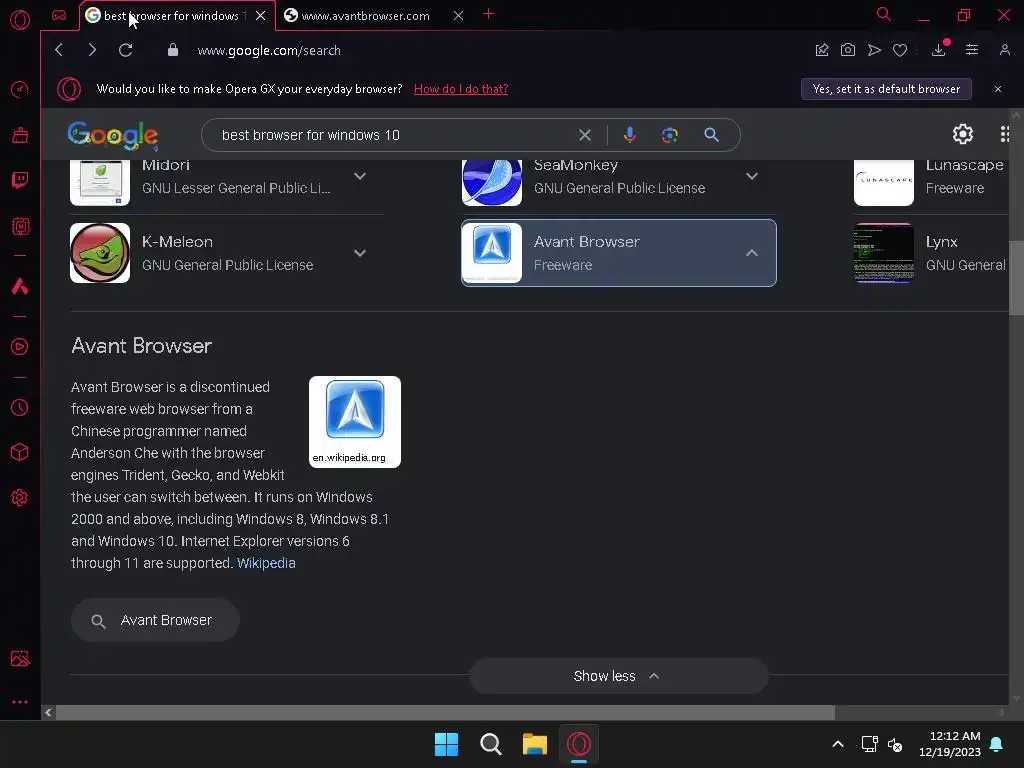Open the Opera GX main menu logo

point(20,20)
